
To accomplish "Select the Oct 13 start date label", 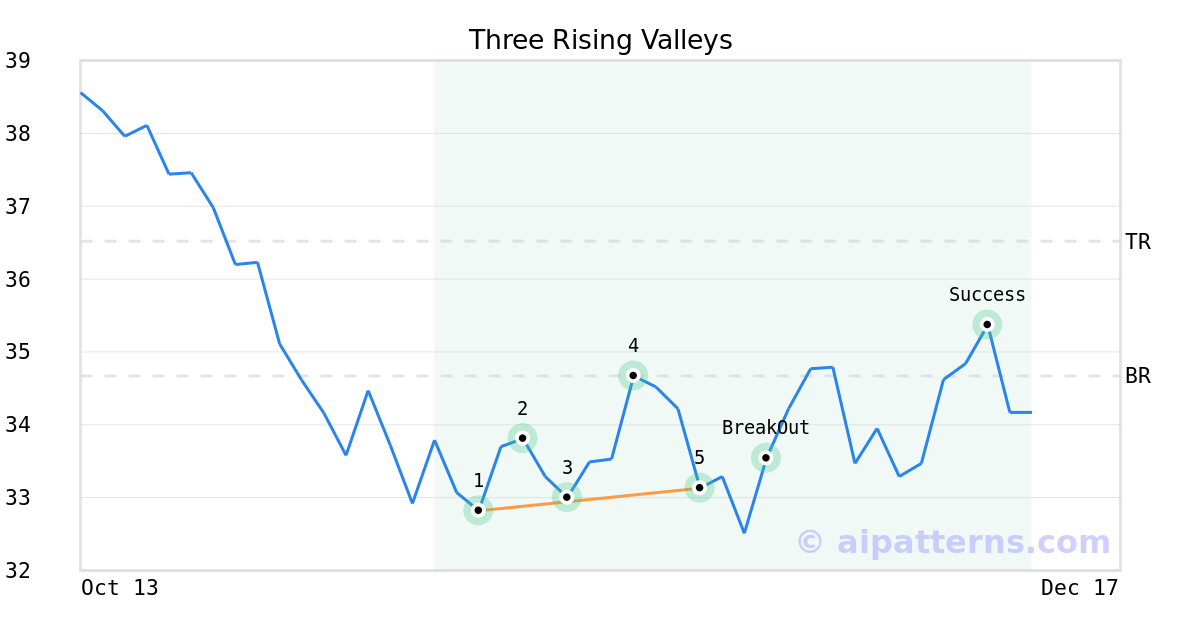I will [120, 588].
